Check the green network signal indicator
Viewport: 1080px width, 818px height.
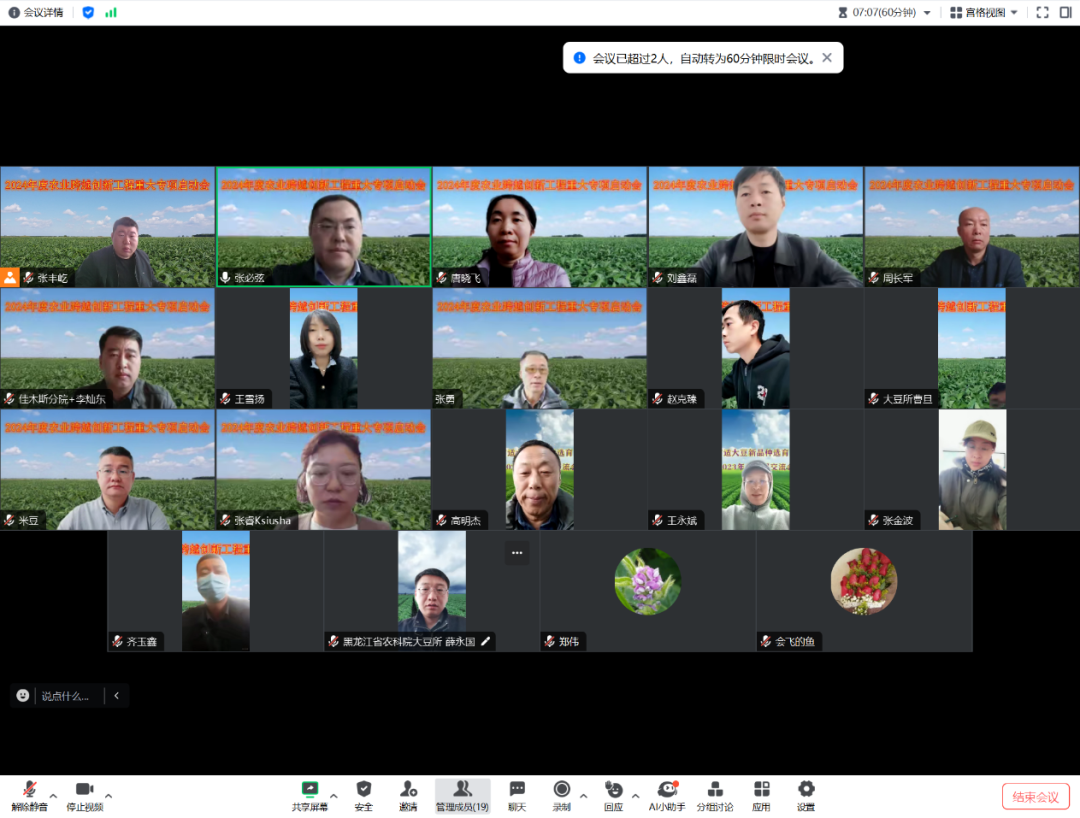pos(111,13)
